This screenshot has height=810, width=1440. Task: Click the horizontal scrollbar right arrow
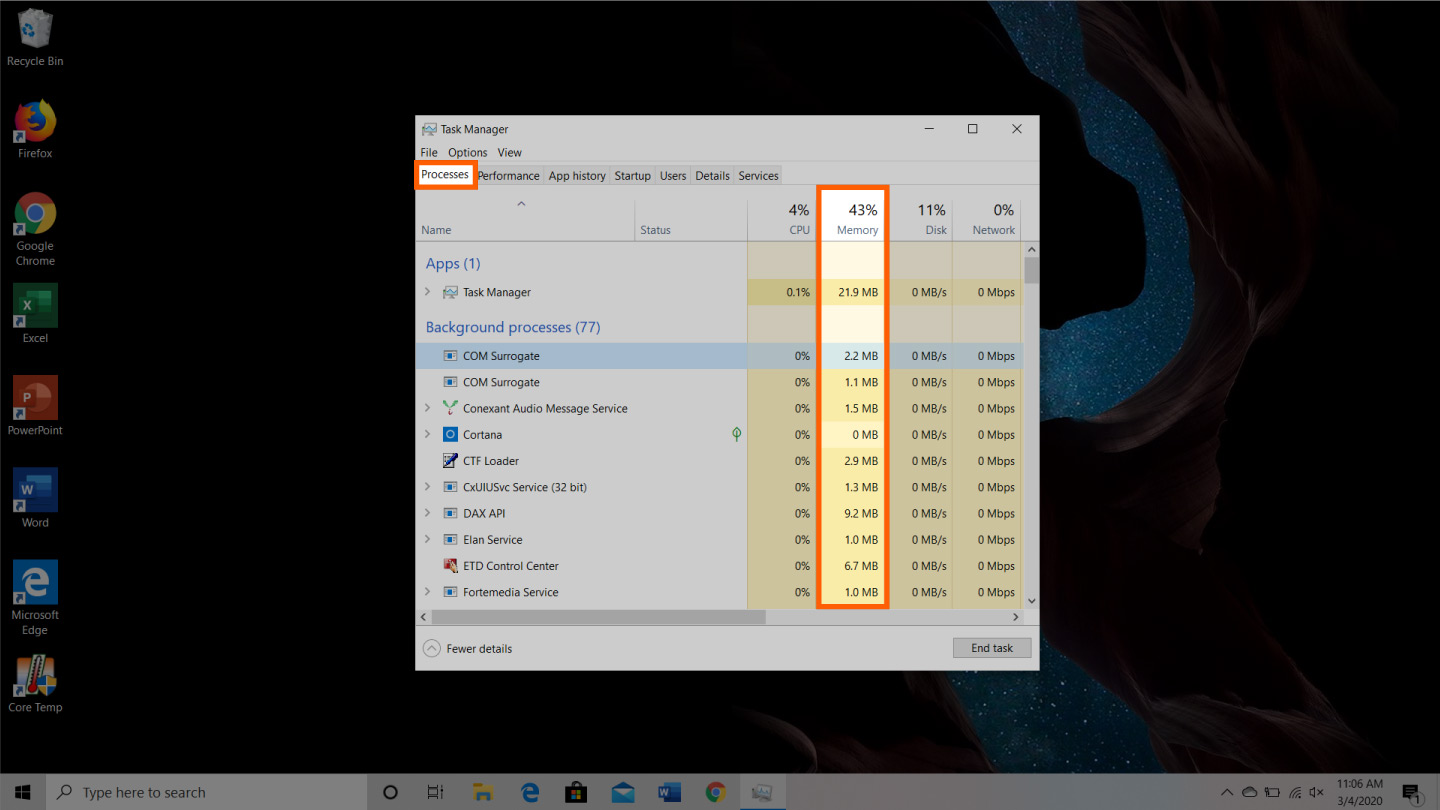1015,617
